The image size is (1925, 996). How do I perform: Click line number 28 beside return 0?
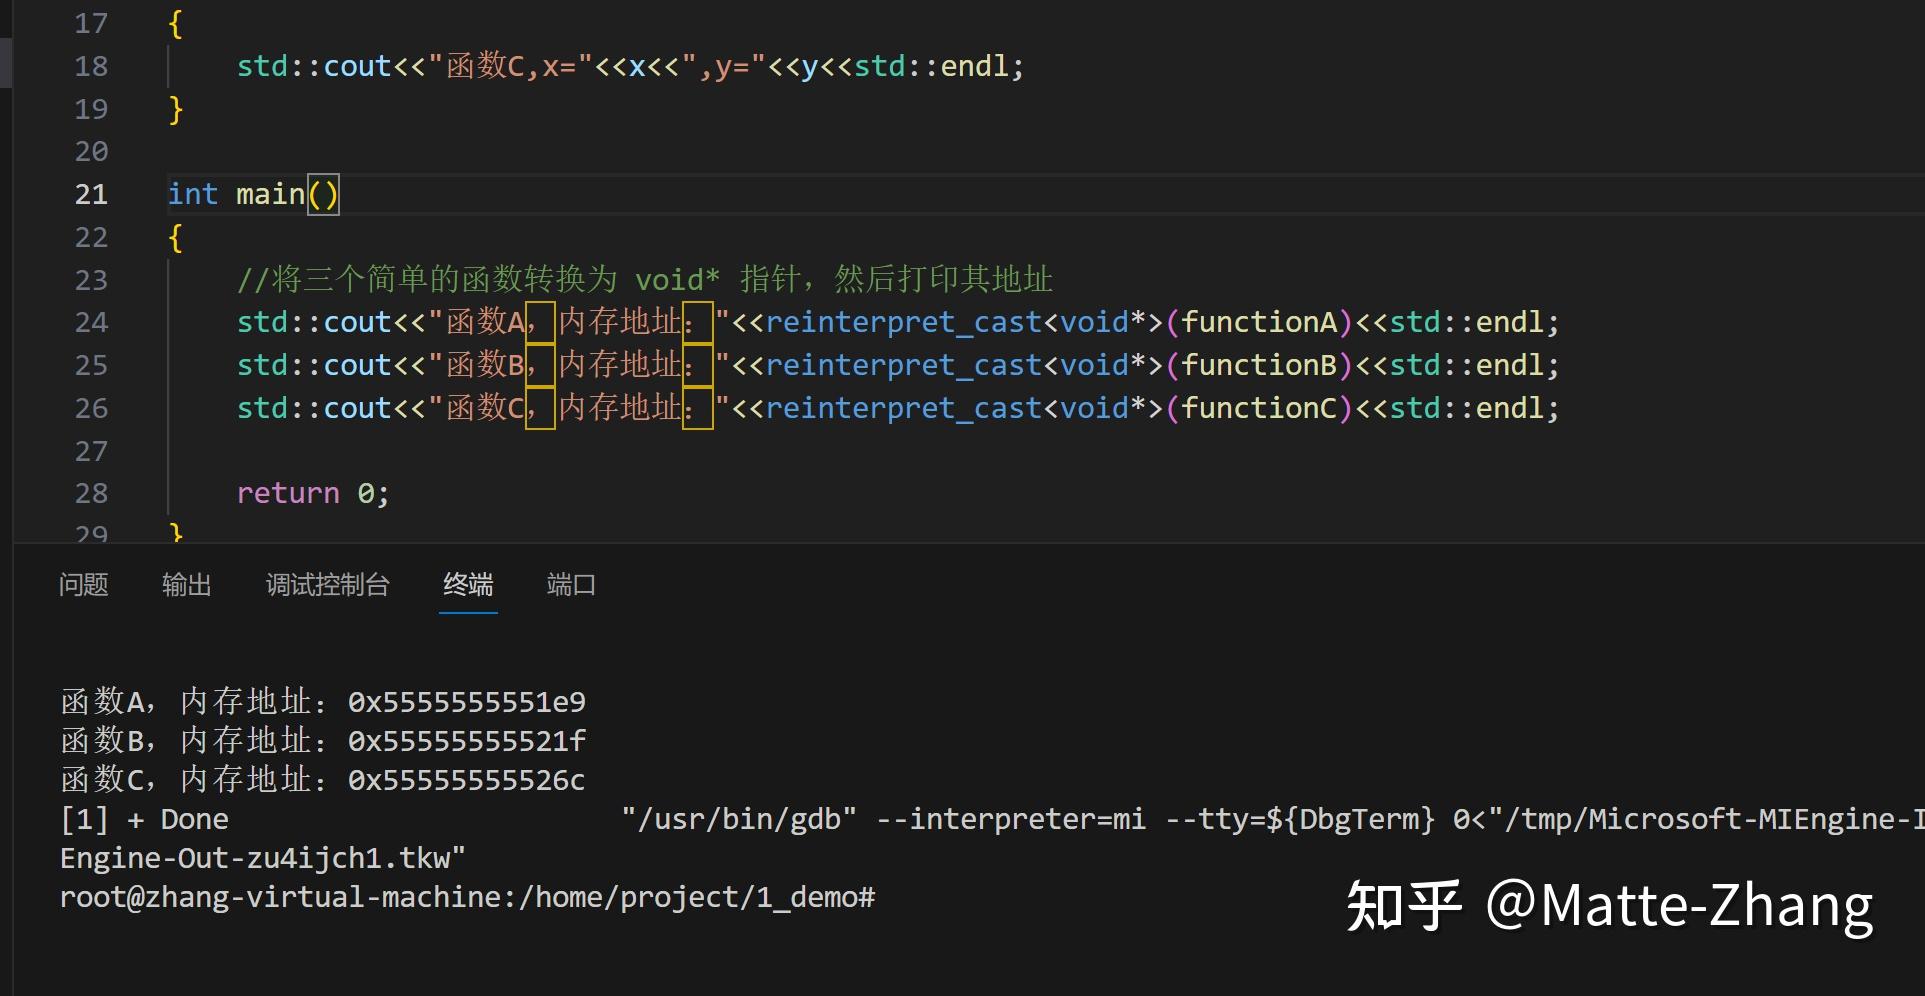[91, 492]
